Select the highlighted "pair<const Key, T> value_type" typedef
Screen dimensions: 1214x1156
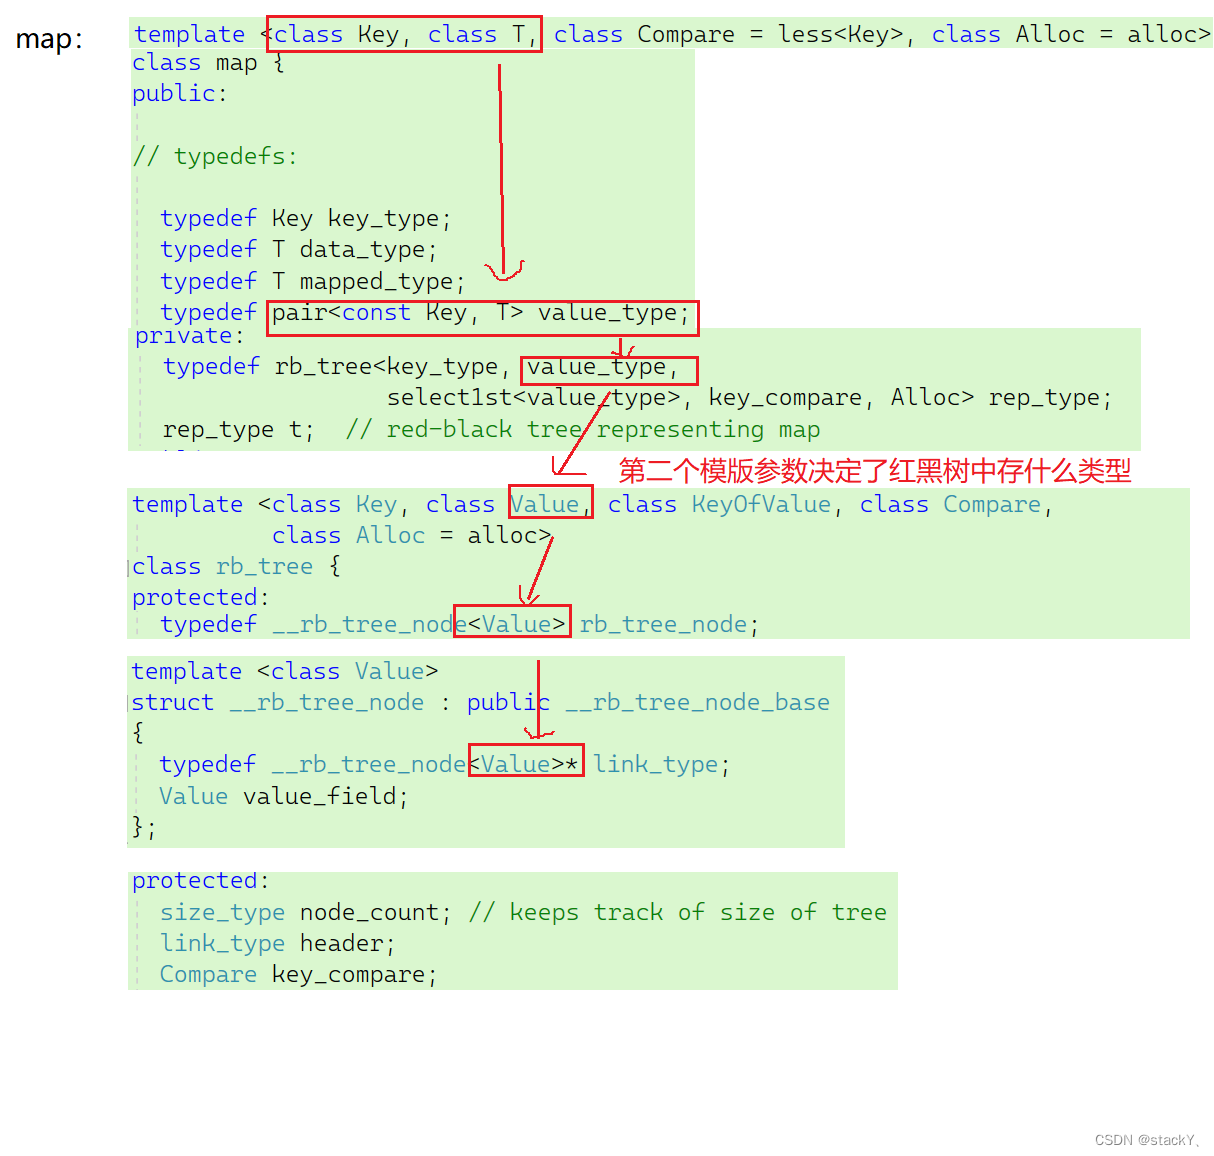point(482,313)
